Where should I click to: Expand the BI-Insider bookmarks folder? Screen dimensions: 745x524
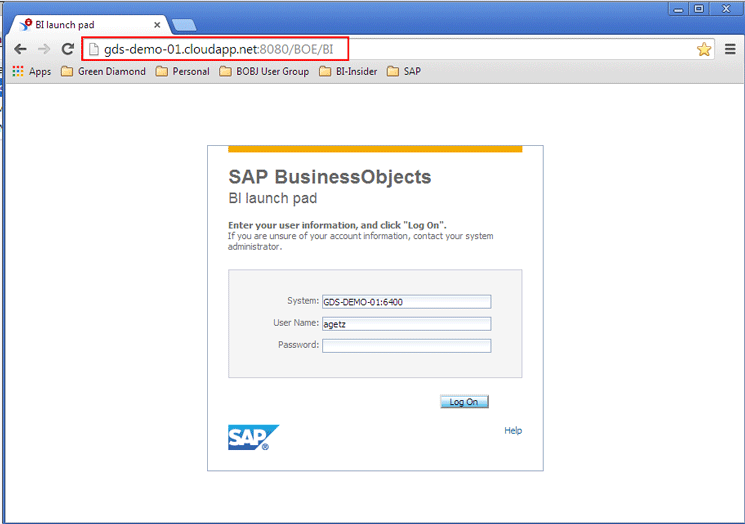point(348,71)
